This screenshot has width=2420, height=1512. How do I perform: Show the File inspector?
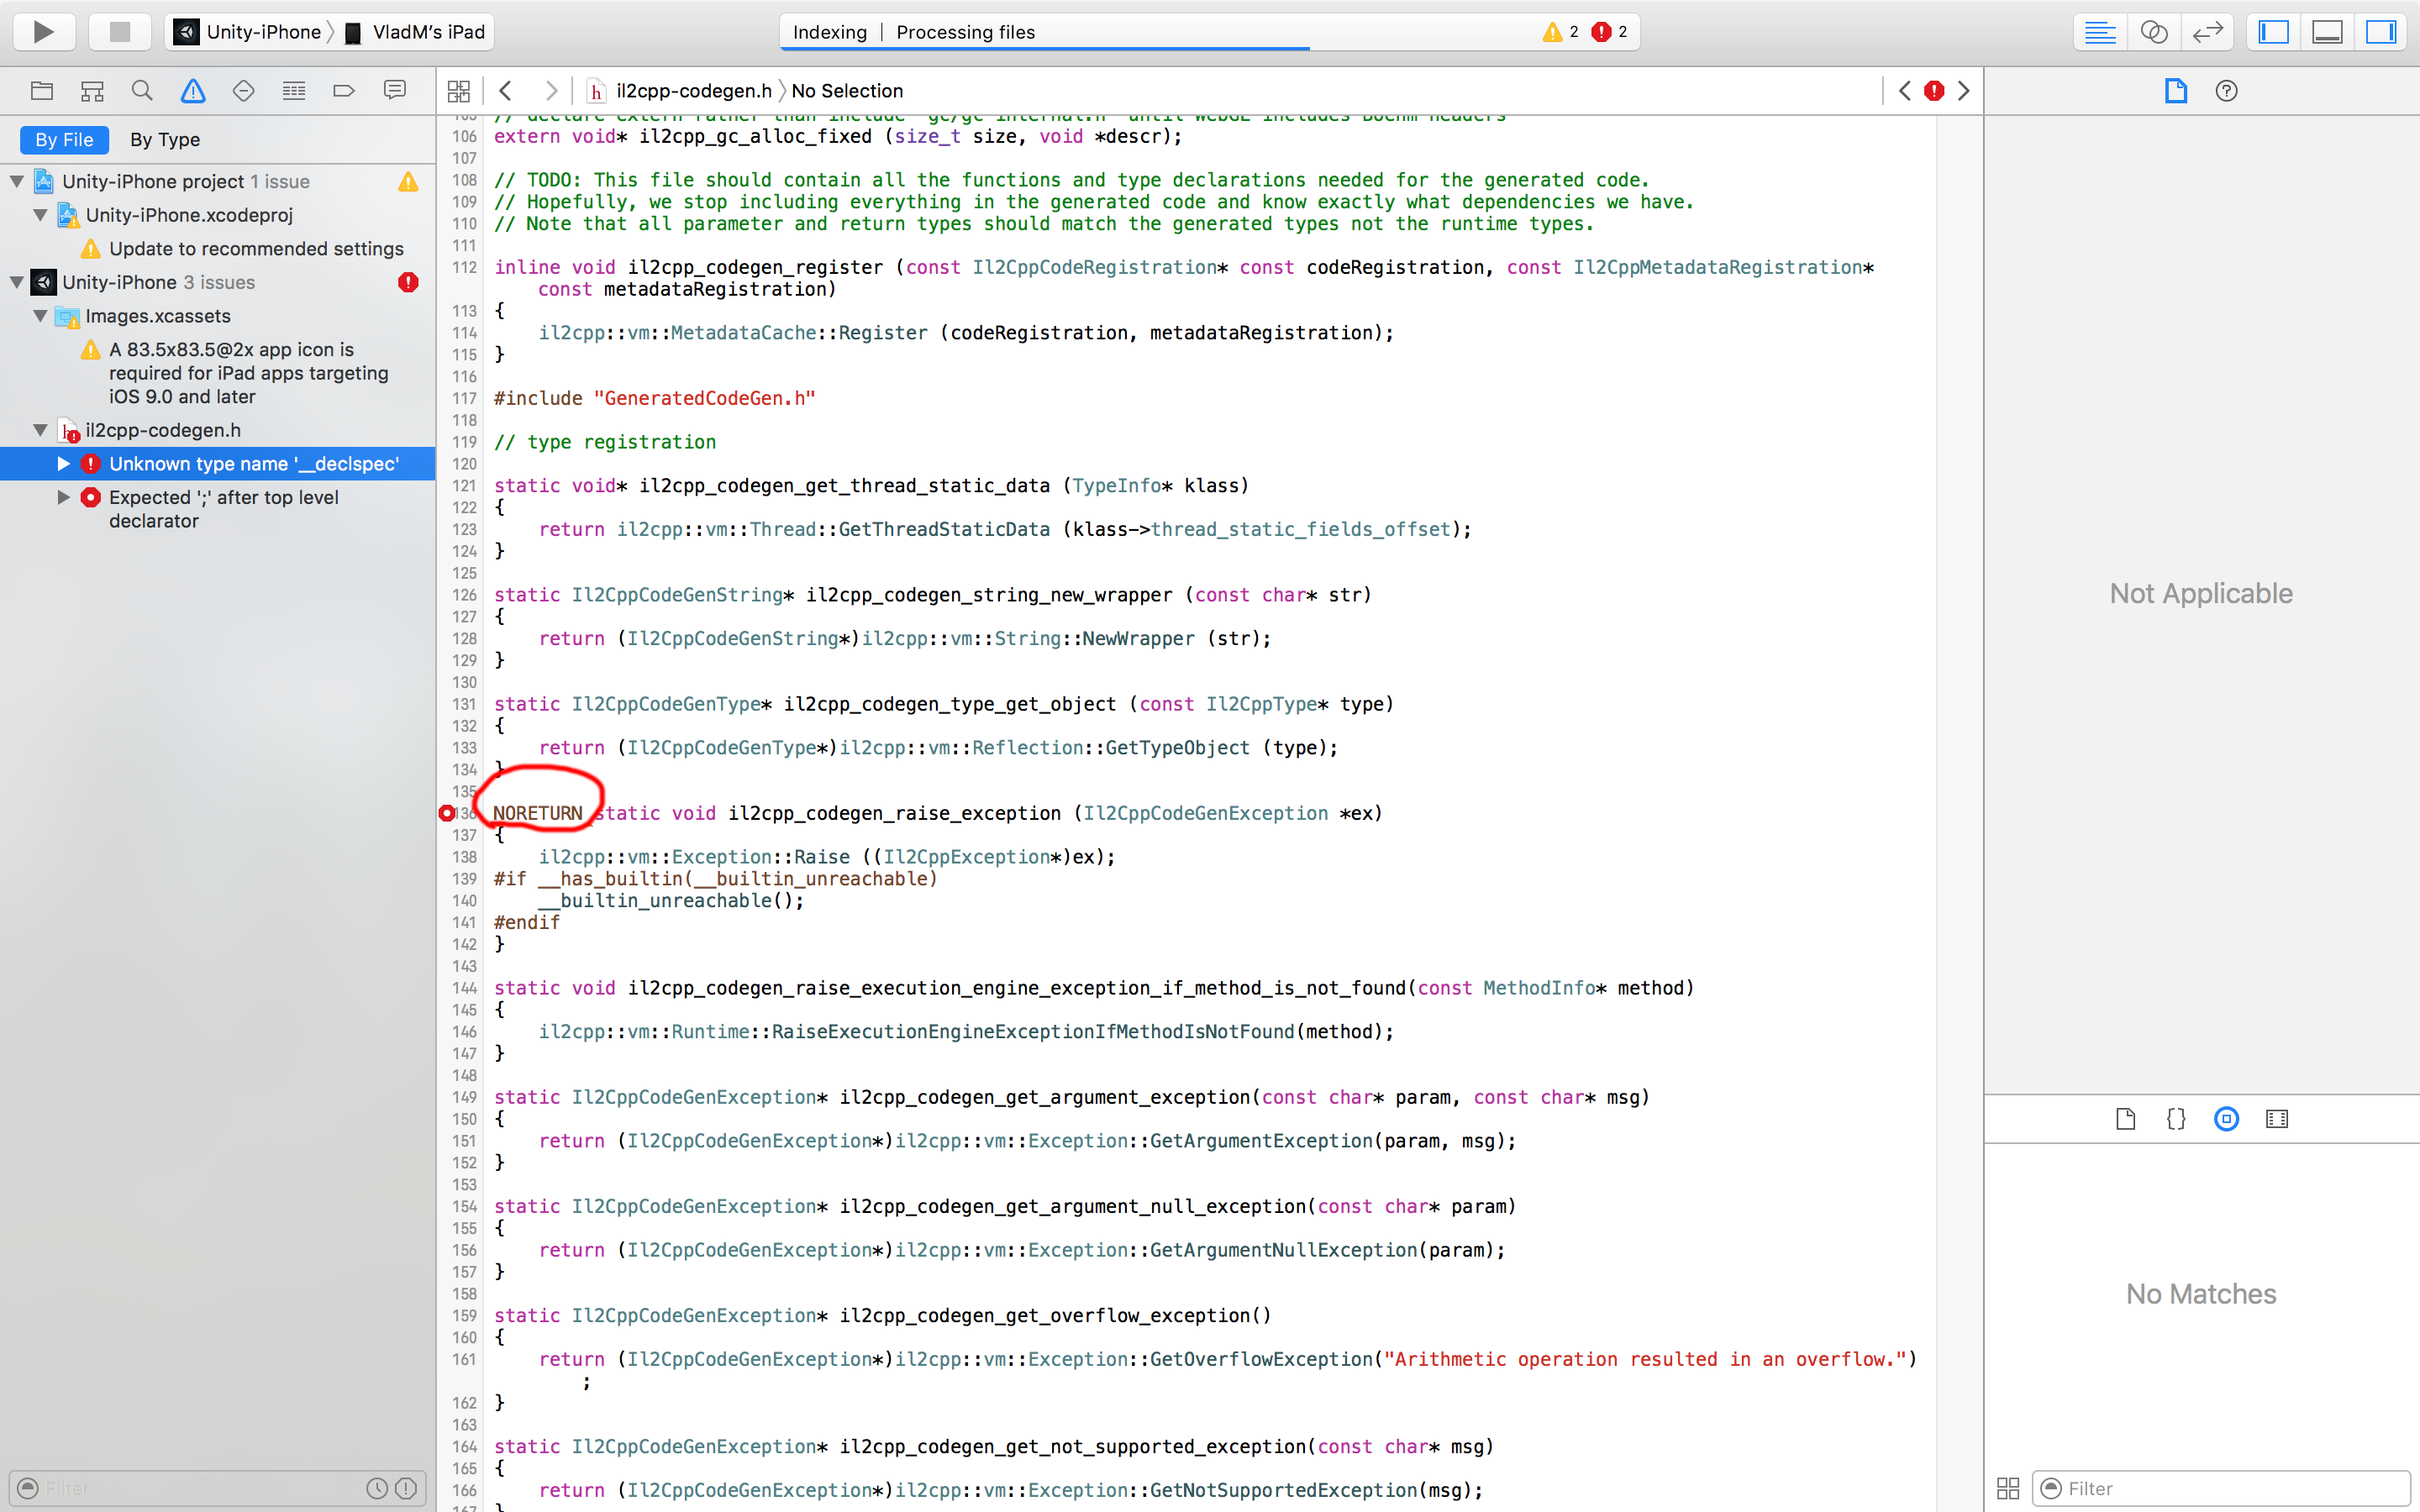2176,91
